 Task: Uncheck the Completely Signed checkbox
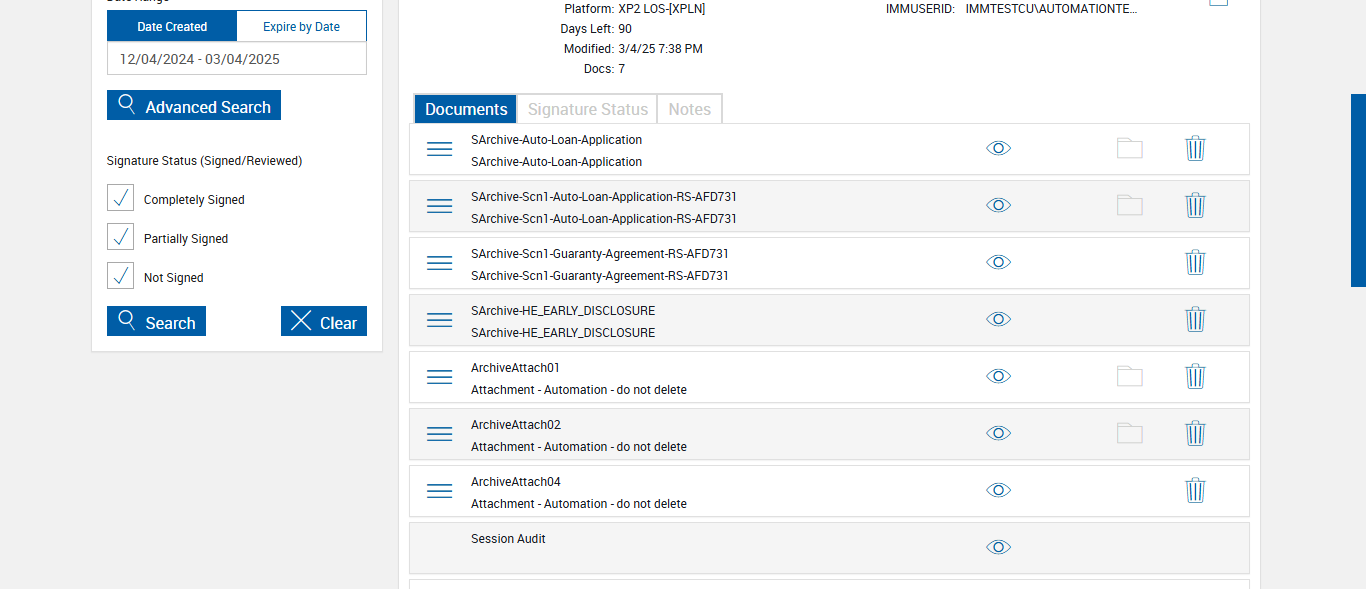point(120,198)
